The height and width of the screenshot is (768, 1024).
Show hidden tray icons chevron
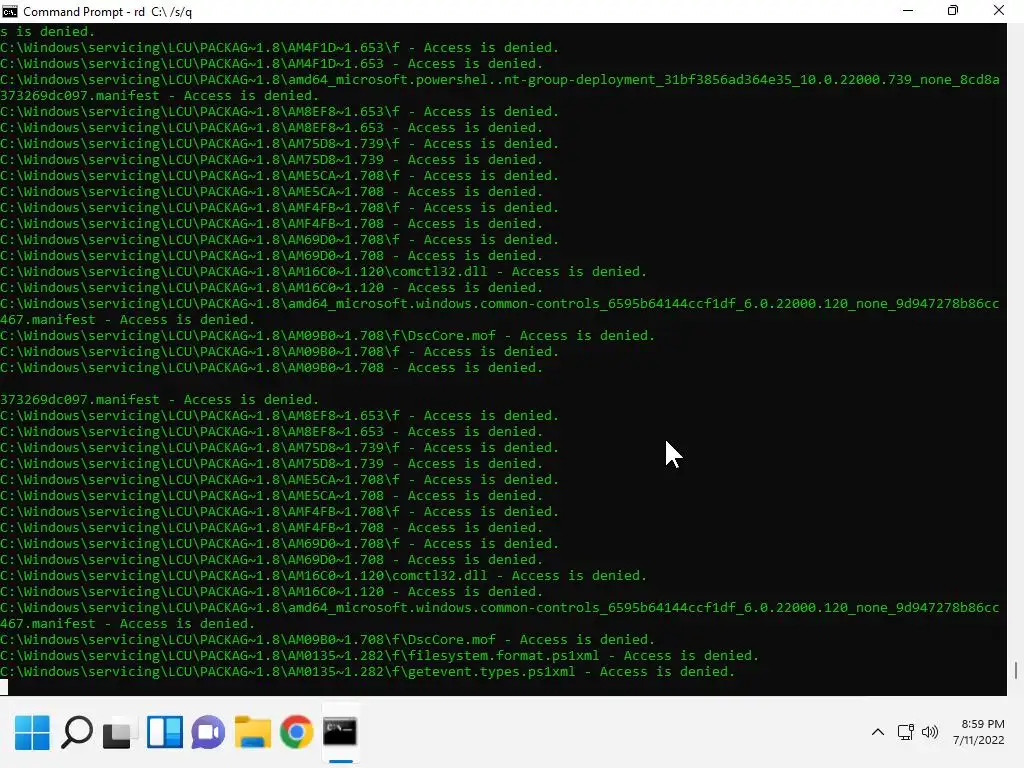(x=878, y=732)
